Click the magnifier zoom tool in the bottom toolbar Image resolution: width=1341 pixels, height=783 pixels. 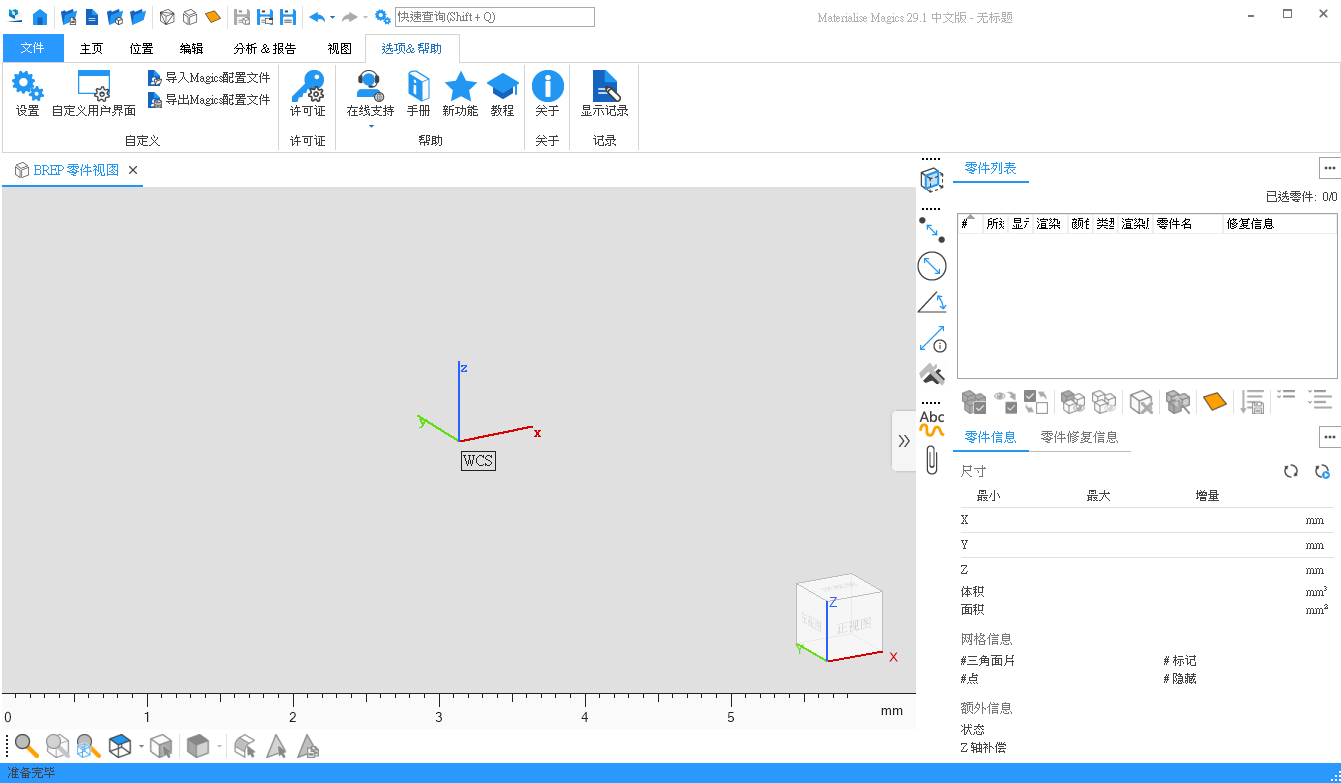pos(27,745)
